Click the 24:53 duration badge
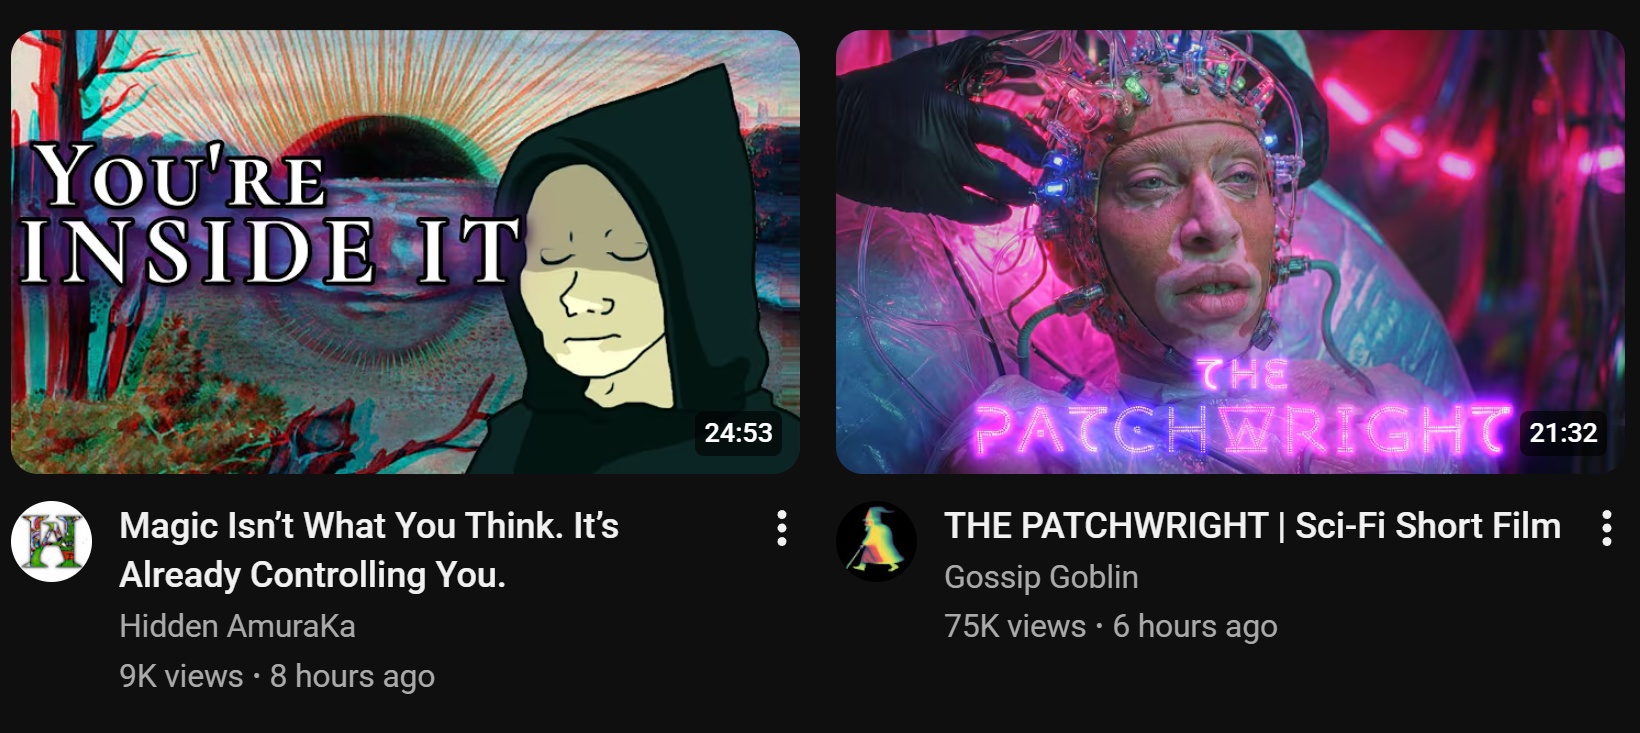 click(x=738, y=433)
